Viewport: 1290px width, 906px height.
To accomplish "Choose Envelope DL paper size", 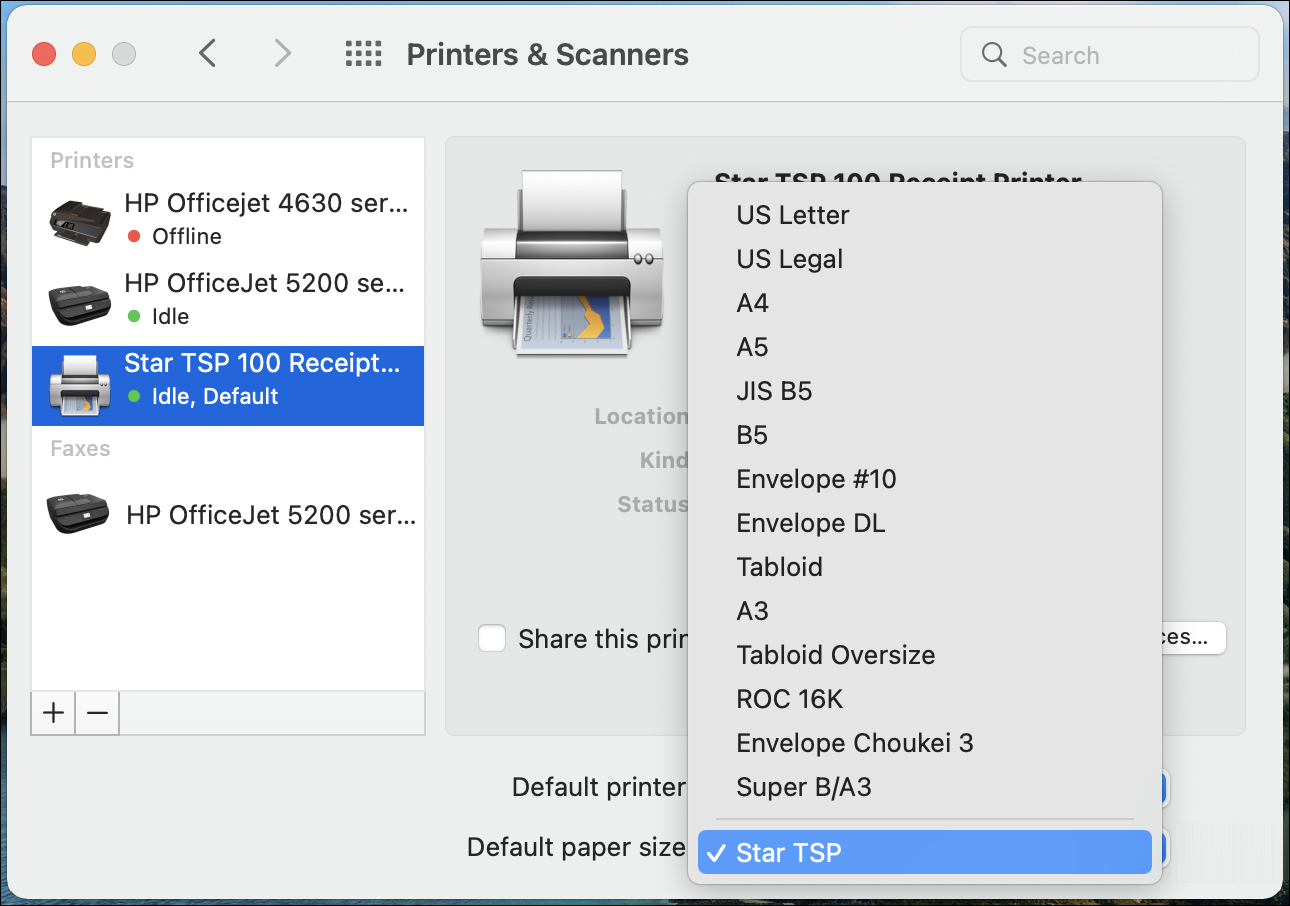I will pos(925,523).
